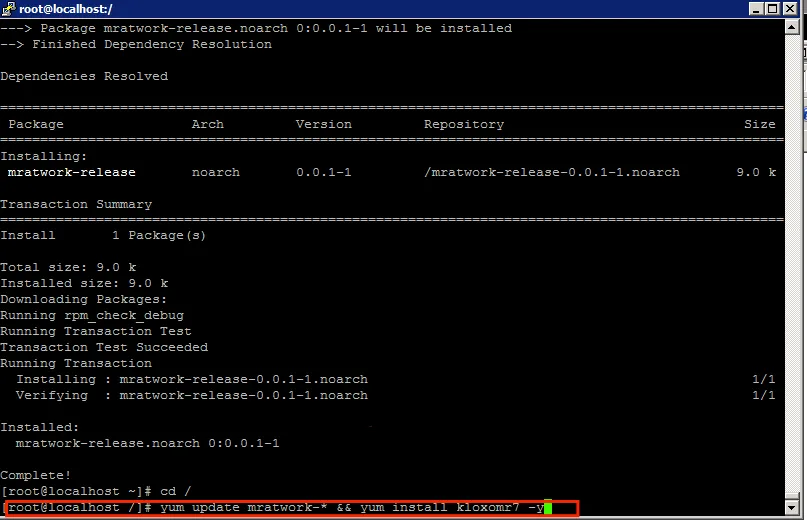Click the 'Repository' column header

pyautogui.click(x=464, y=124)
